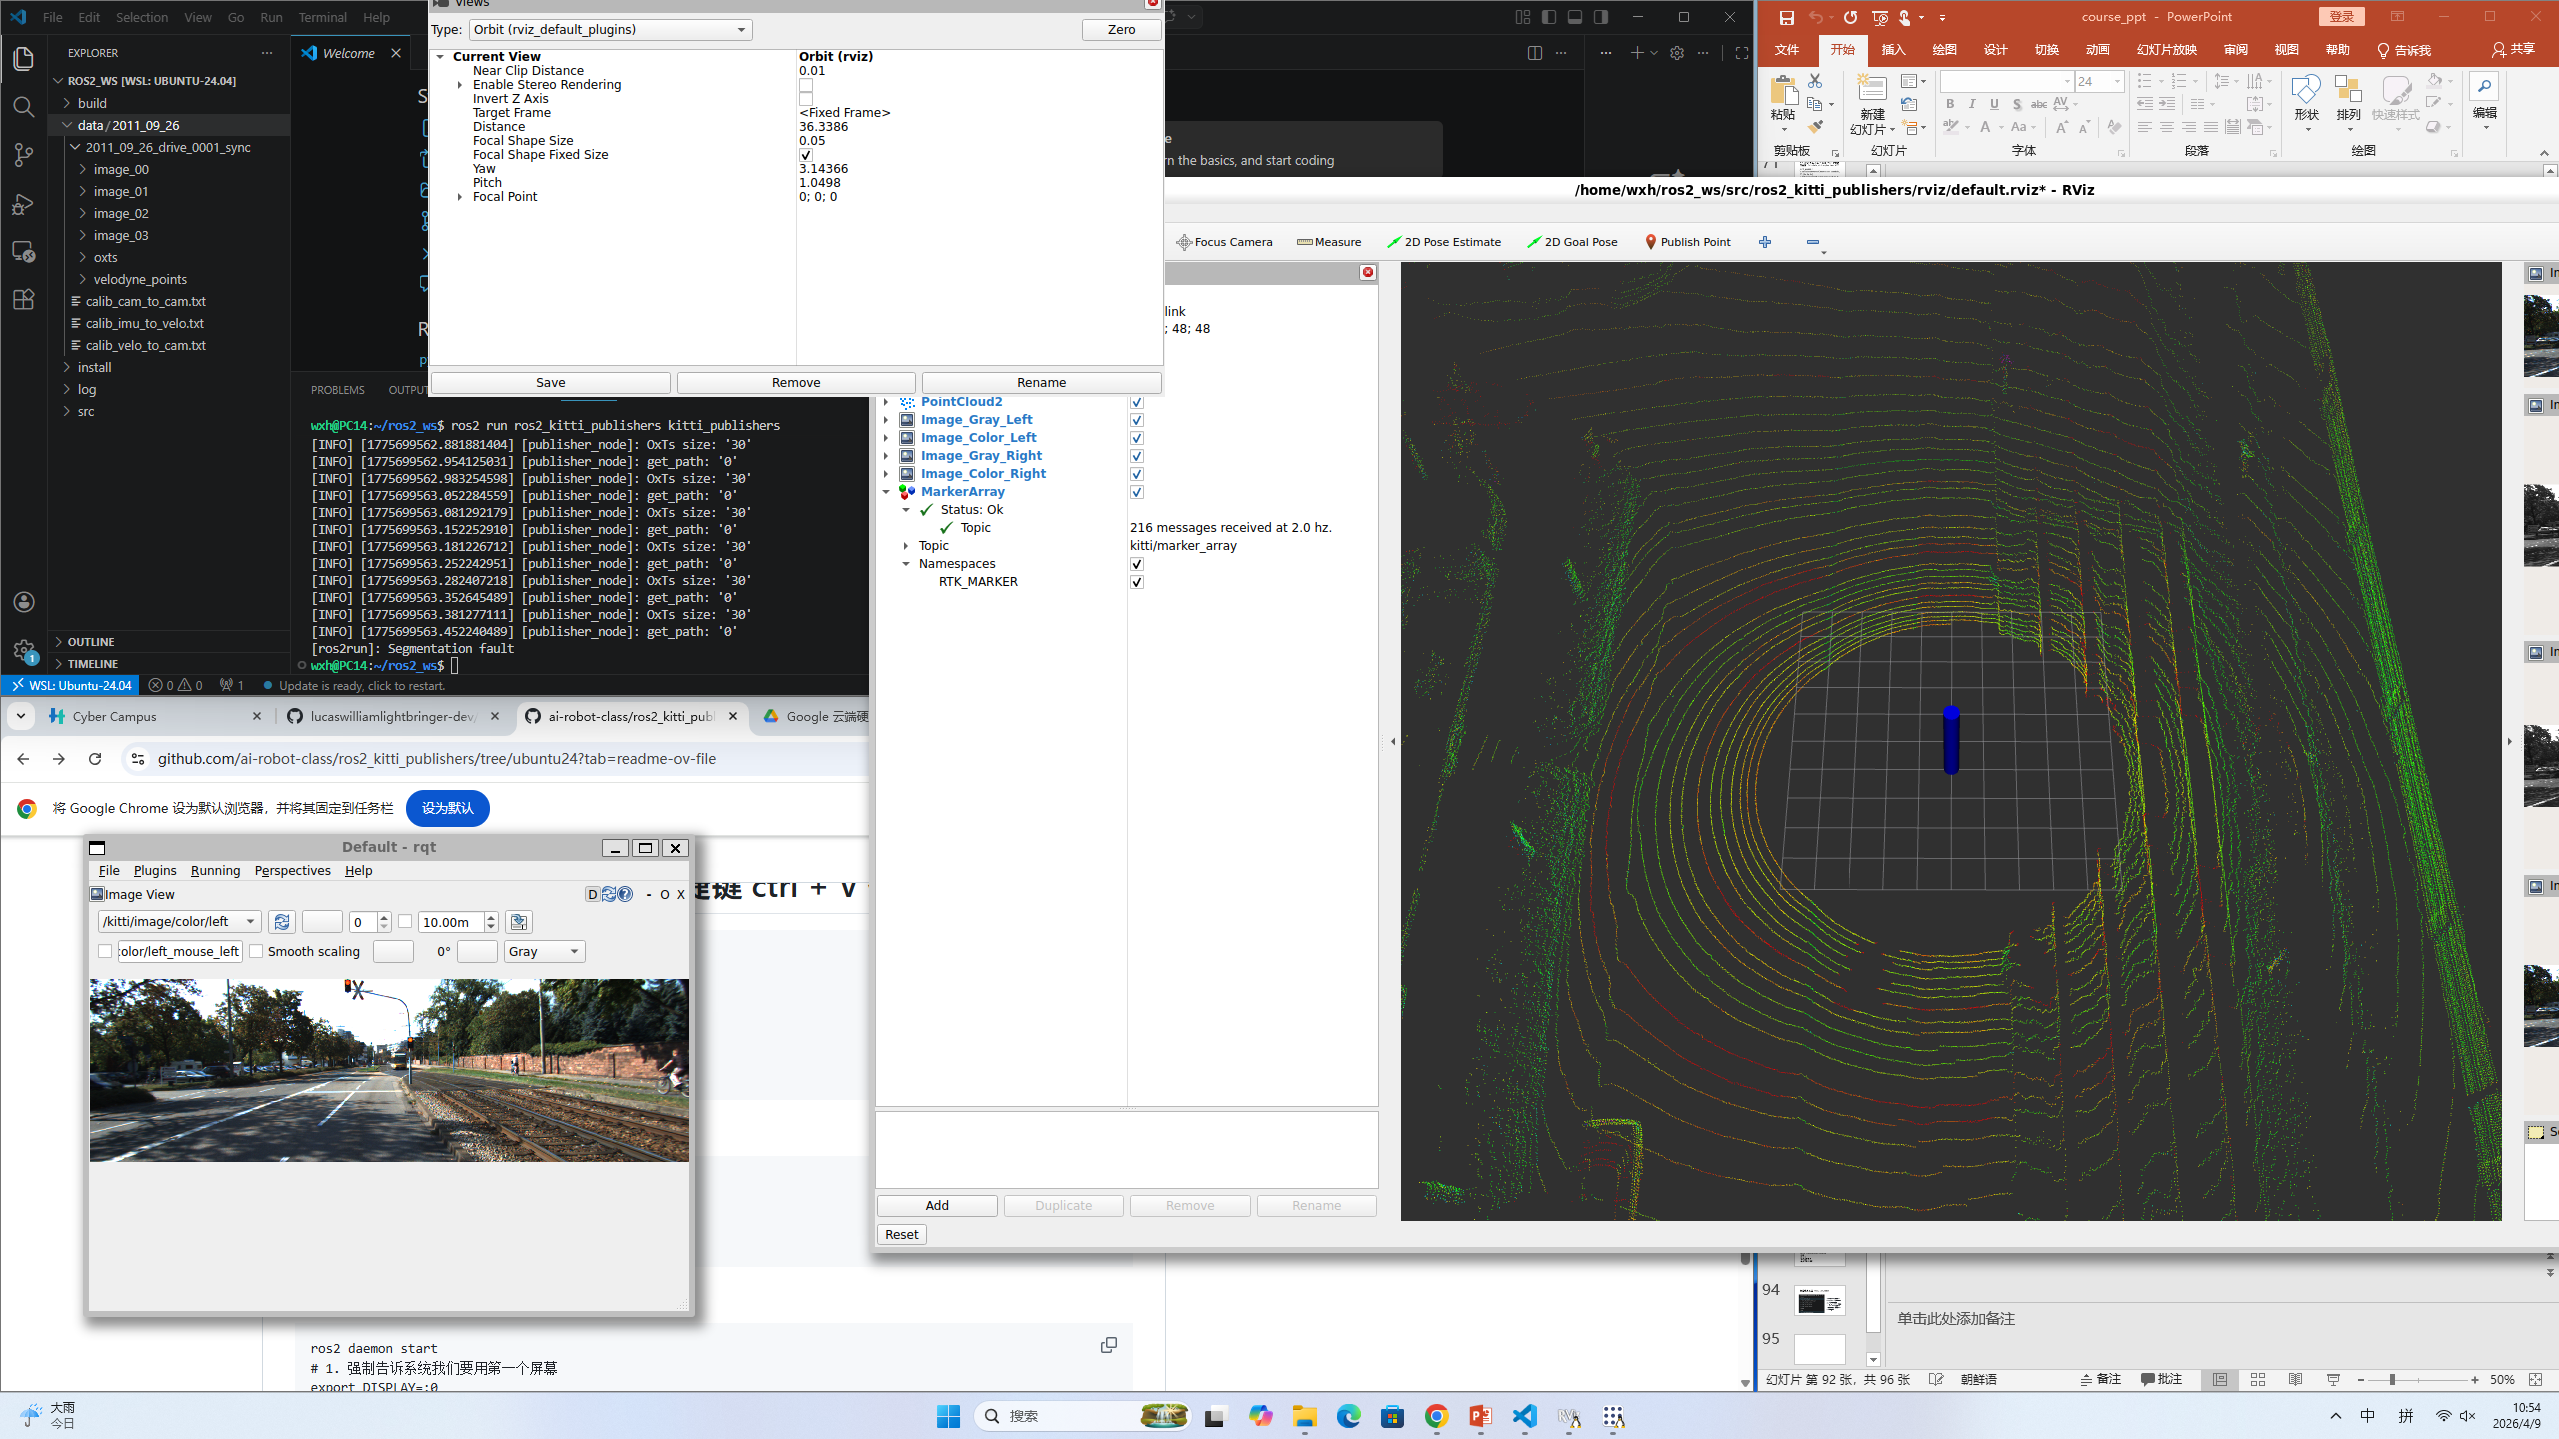Viewport: 2559px width, 1439px height.
Task: Click Bold in PowerPoint ribbon
Action: [1949, 104]
